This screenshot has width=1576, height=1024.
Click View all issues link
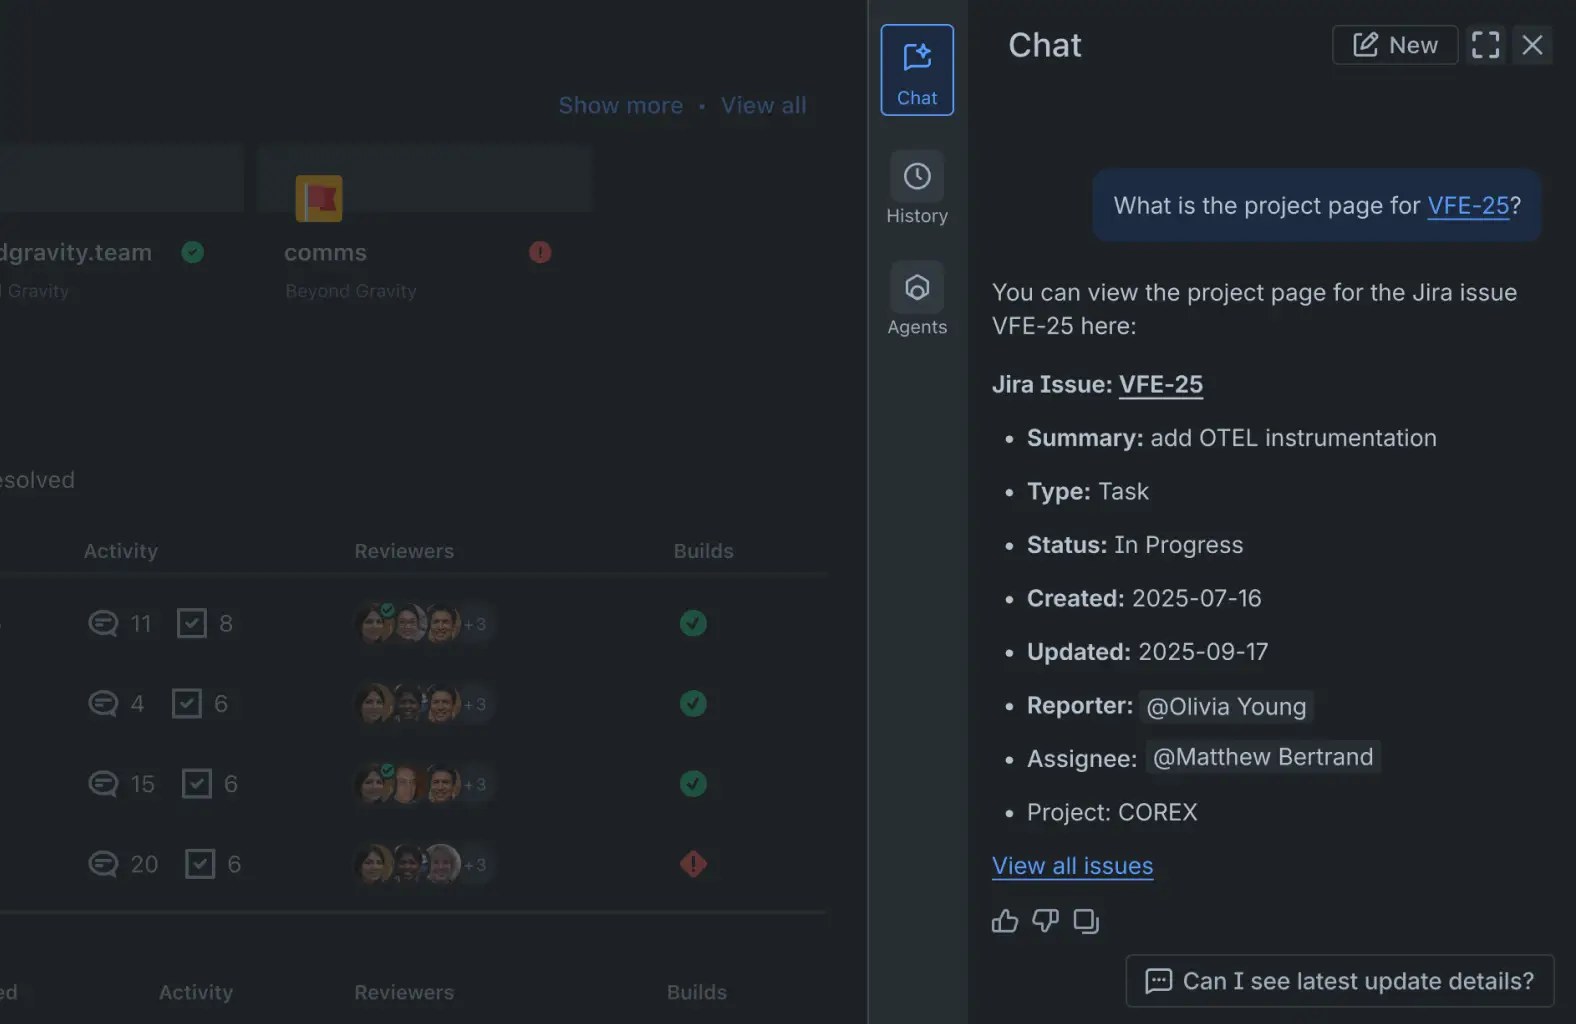(1072, 866)
